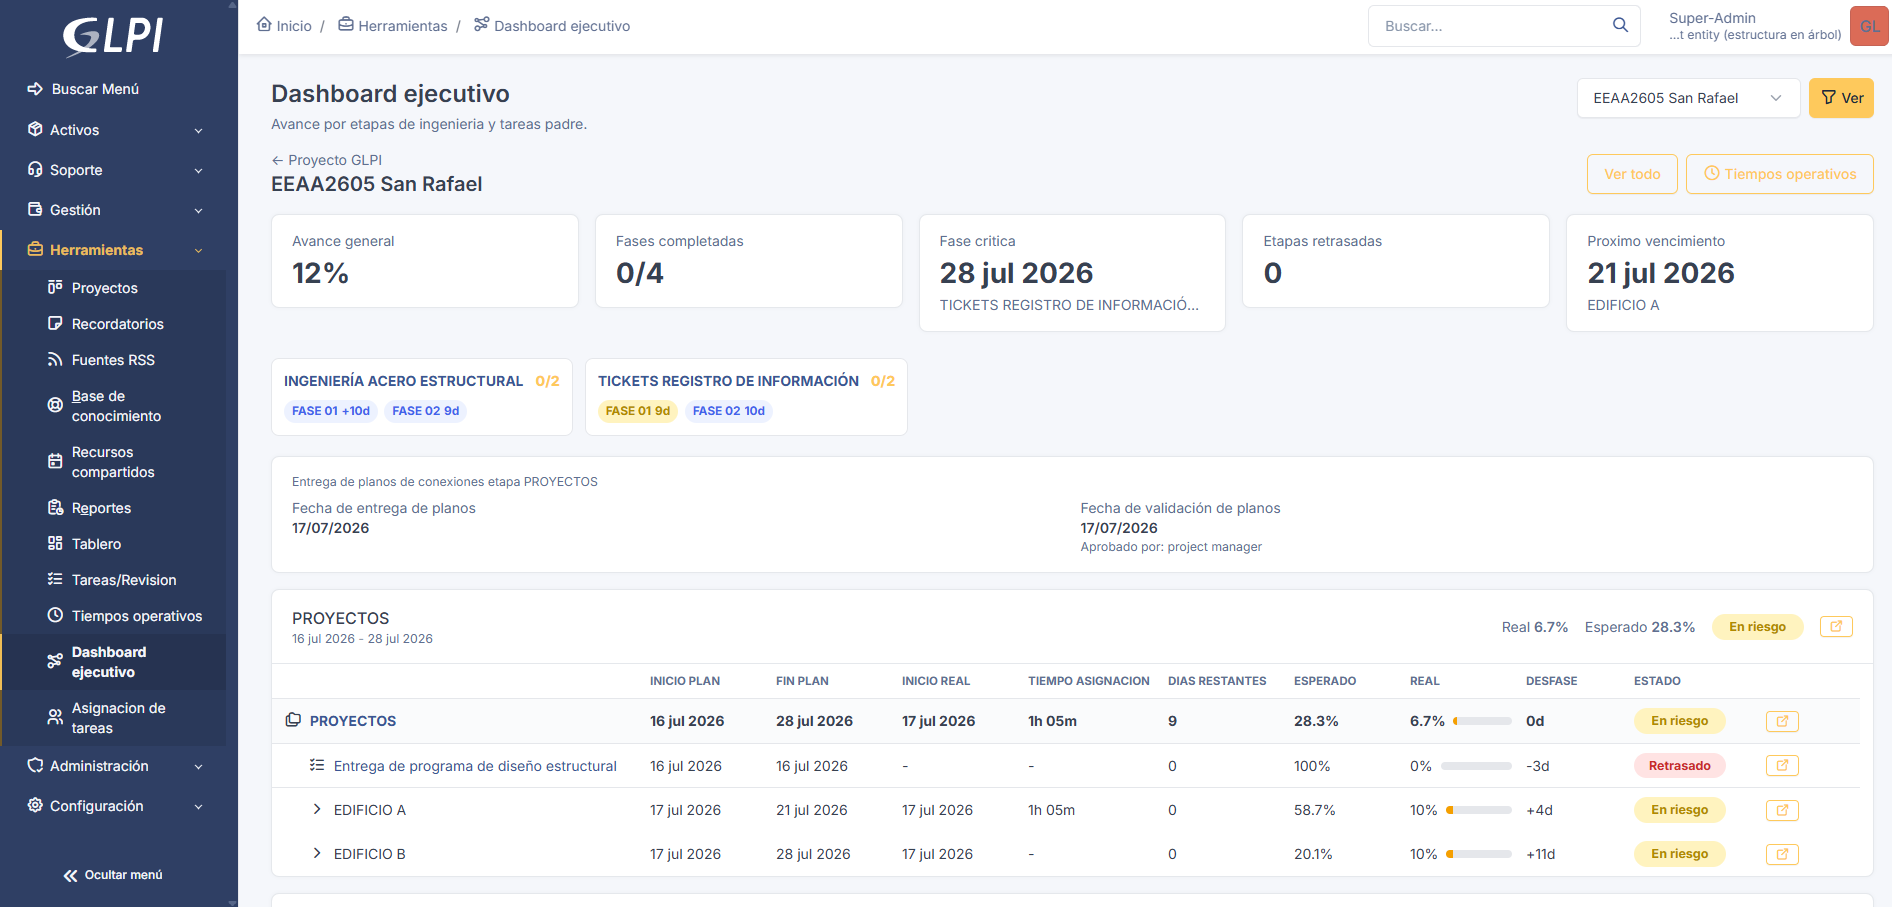The height and width of the screenshot is (907, 1892).
Task: Click the Recordatorios note icon
Action: click(x=55, y=323)
